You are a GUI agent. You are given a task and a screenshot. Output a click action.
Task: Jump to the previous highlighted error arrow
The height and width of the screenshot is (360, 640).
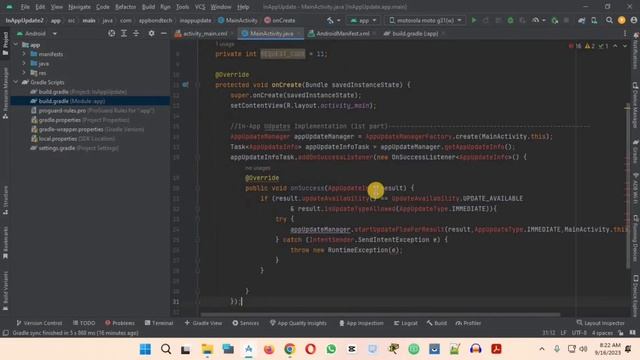point(615,46)
